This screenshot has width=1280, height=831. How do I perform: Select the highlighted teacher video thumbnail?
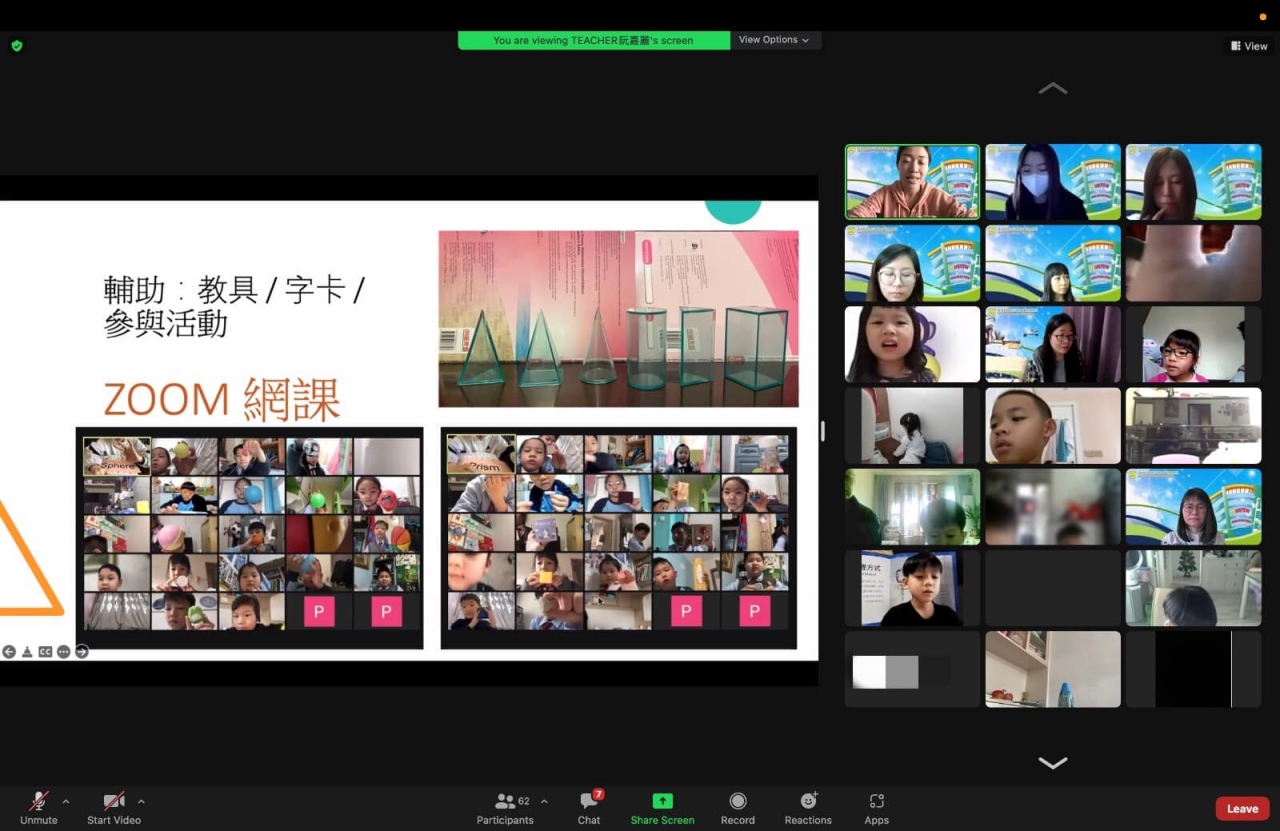coord(912,182)
